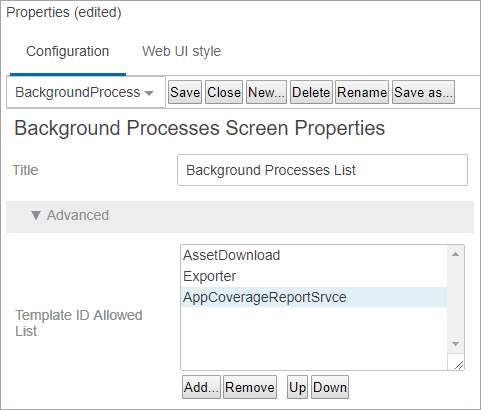Viewport: 481px width, 410px height.
Task: Open the BackgroundProcess configuration dropdown
Action: [86, 92]
